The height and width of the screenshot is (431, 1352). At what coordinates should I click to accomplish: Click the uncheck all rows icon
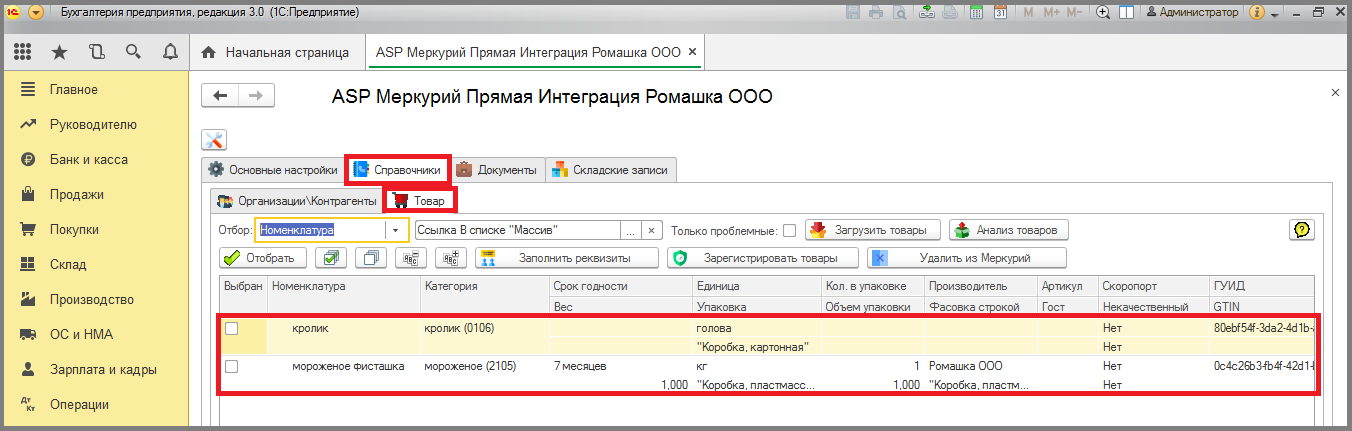tap(371, 258)
